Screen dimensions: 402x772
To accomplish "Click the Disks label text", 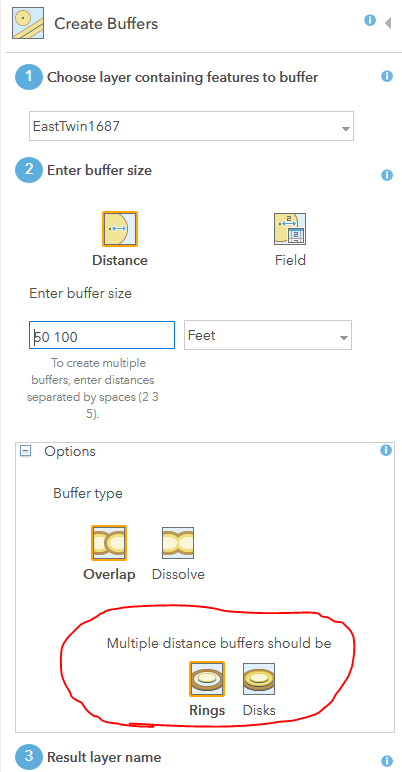I will coord(259,710).
